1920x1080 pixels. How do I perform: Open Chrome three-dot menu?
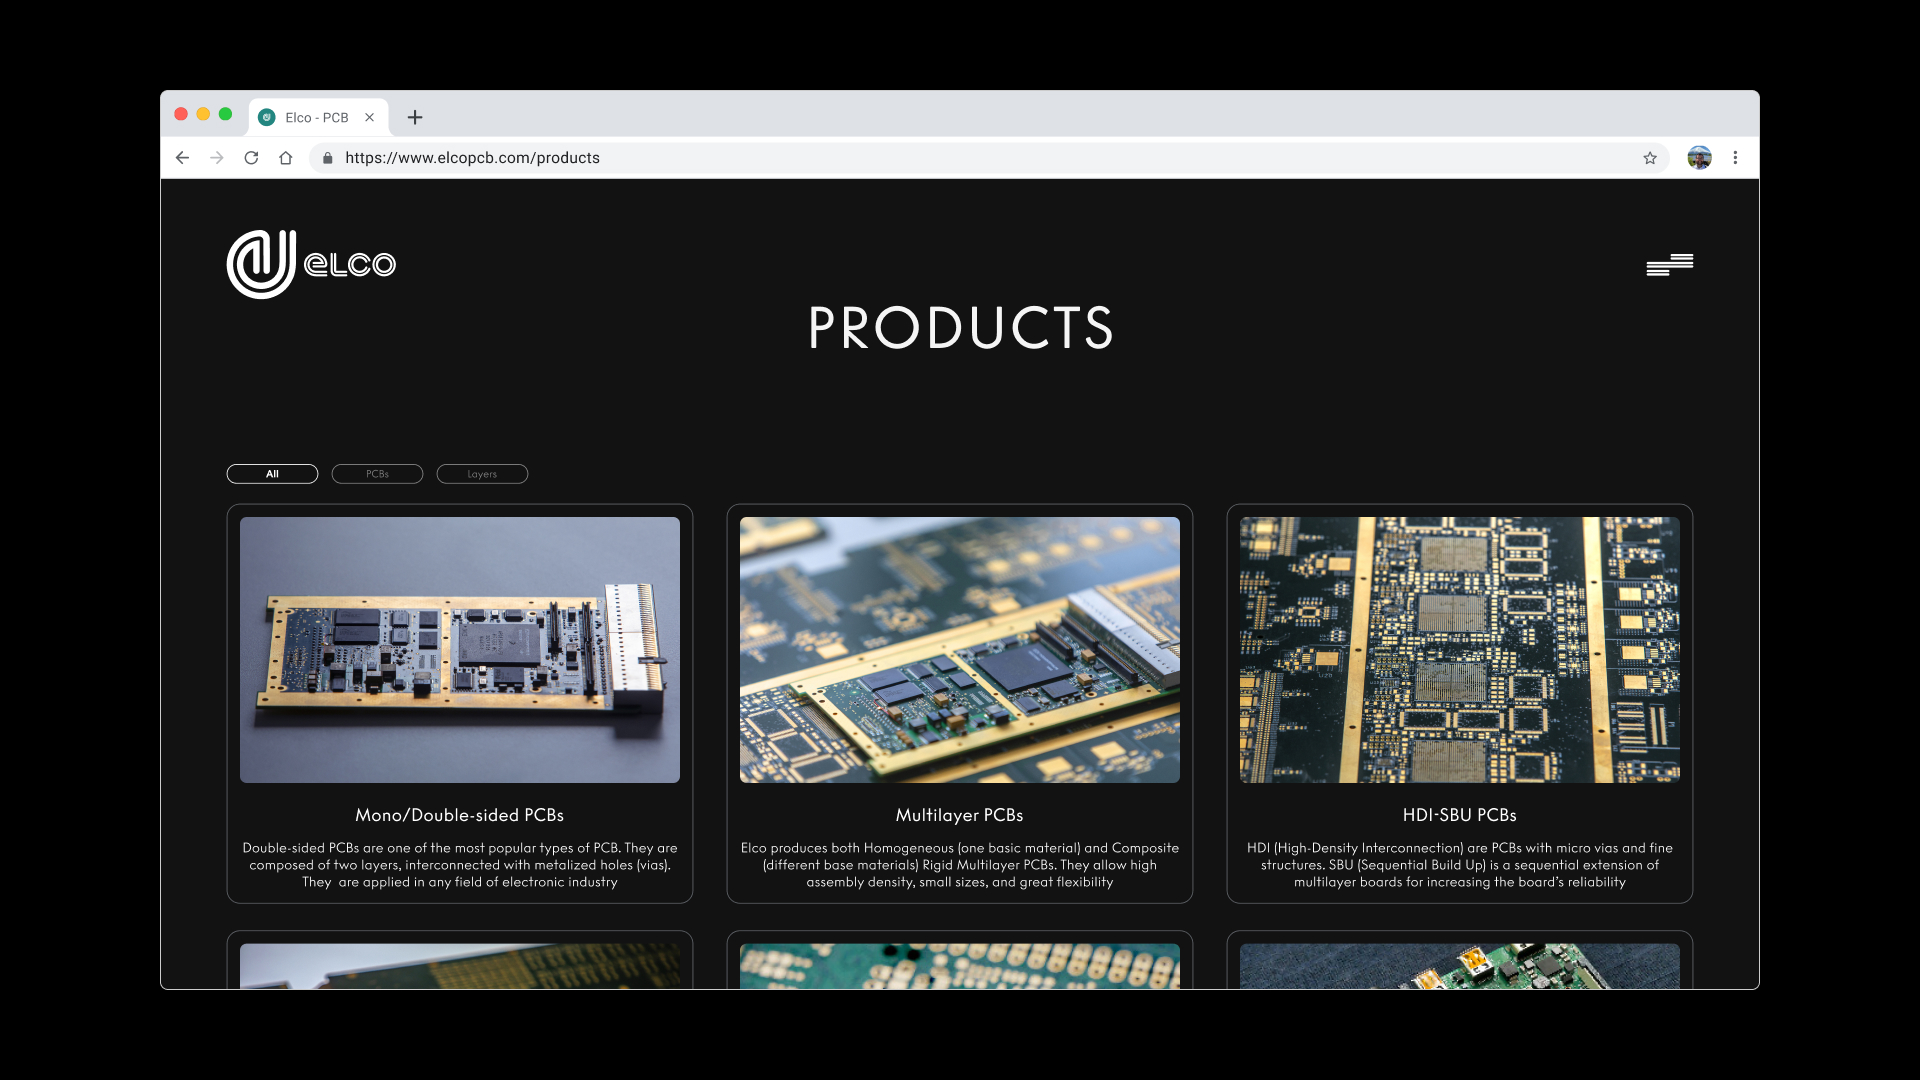(1735, 158)
